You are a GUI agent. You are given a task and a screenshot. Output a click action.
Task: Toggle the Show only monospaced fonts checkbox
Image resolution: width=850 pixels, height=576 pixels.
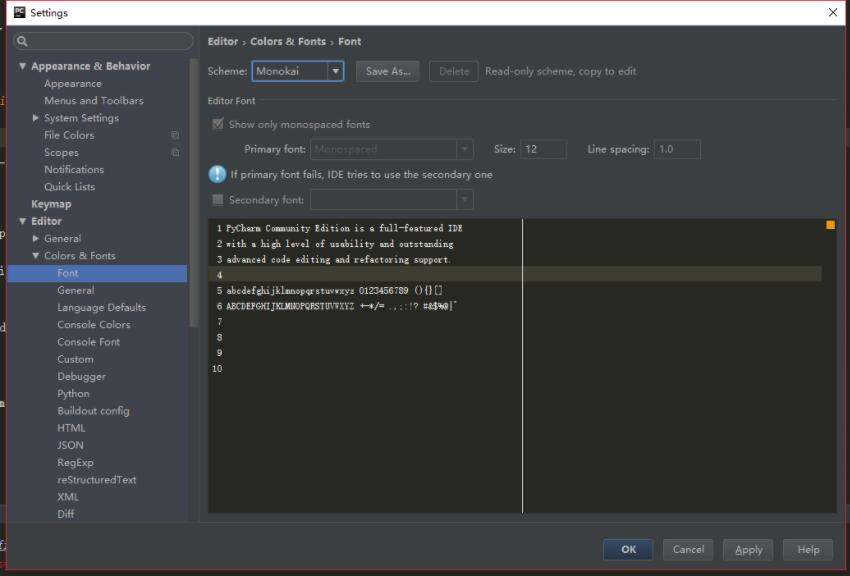coord(218,123)
